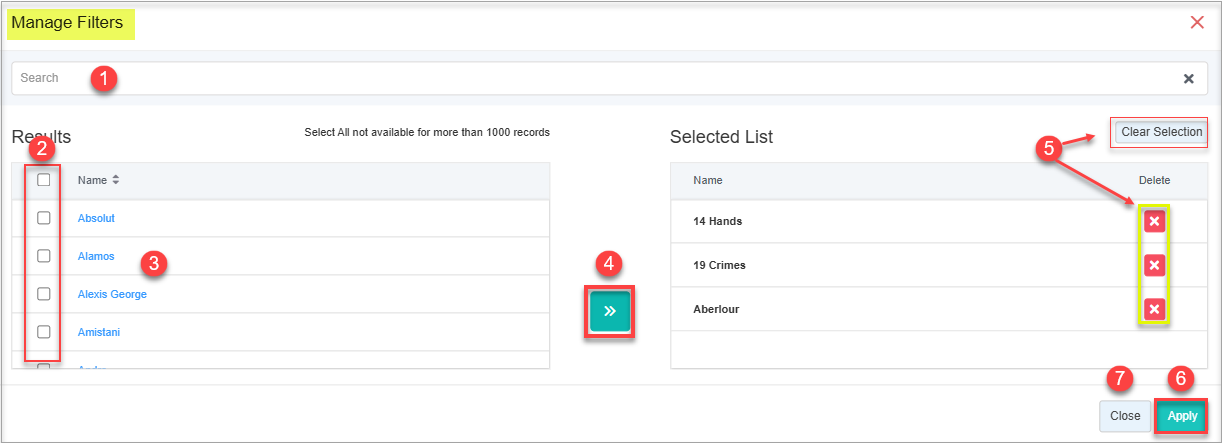Select the Amistani name link

pyautogui.click(x=99, y=332)
